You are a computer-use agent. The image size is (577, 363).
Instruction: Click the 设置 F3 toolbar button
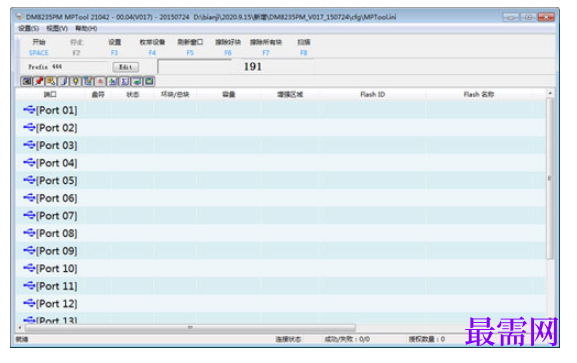114,47
